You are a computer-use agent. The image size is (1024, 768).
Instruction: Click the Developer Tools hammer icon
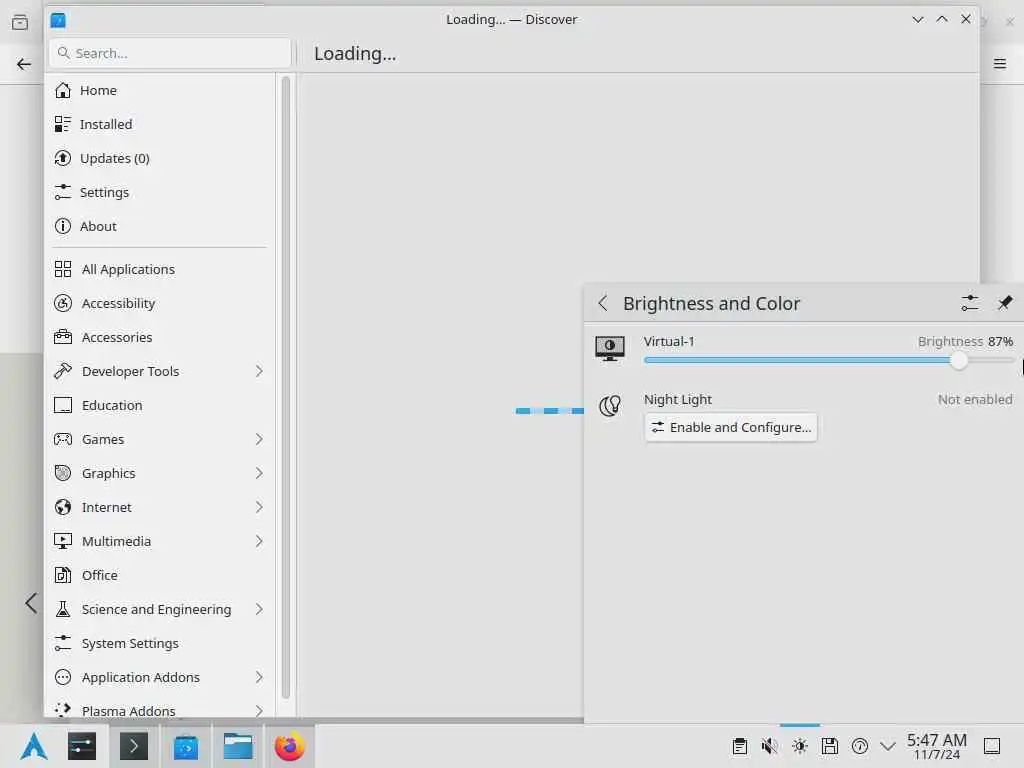(63, 371)
